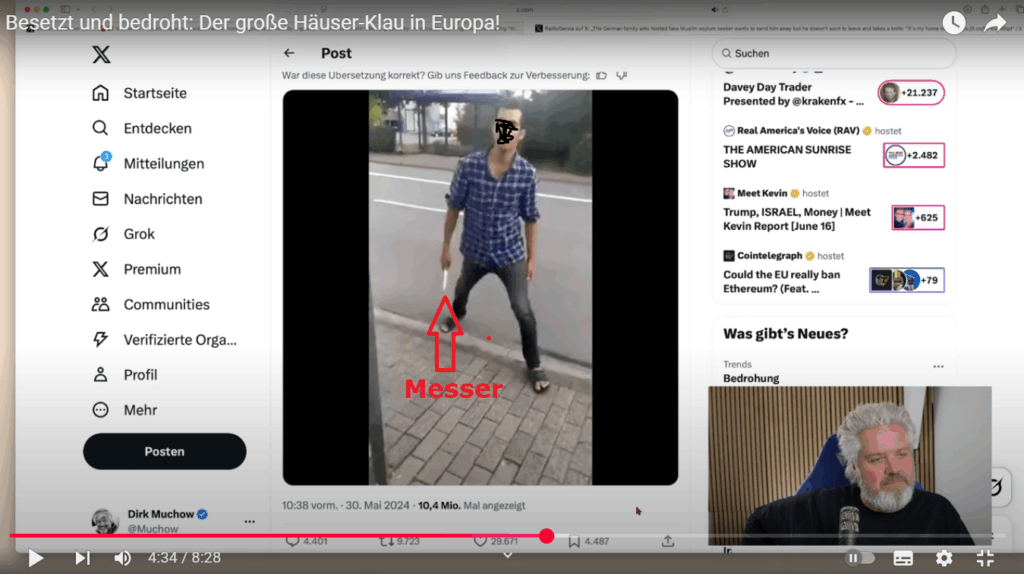Mute the video volume speaker
This screenshot has height=574, width=1024.
122,558
